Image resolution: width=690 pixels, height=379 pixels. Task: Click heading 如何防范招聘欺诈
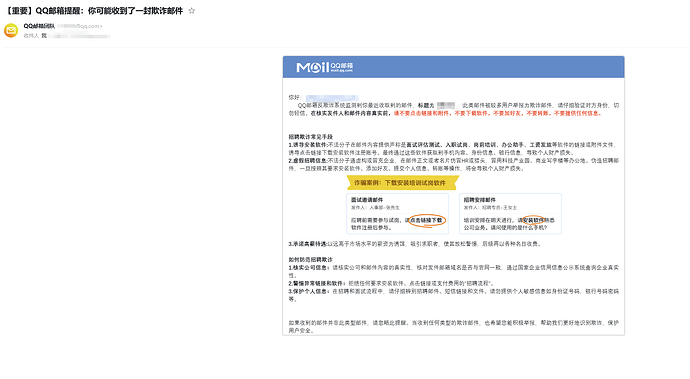pyautogui.click(x=311, y=260)
